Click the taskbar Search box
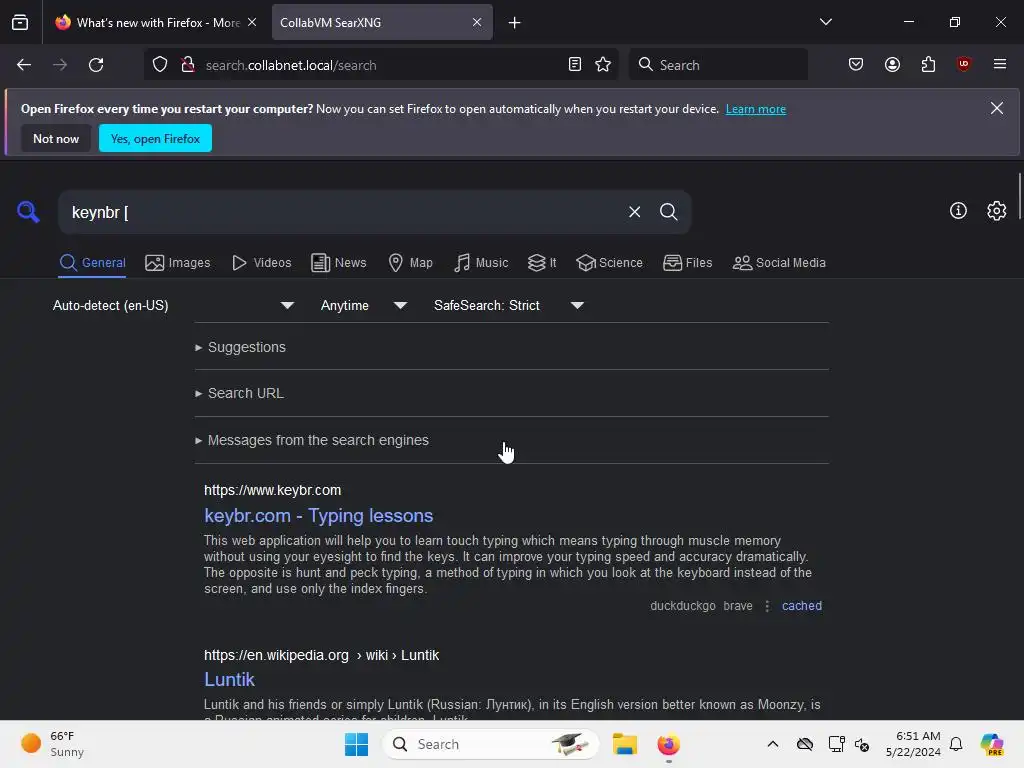This screenshot has width=1024, height=768. click(x=490, y=744)
